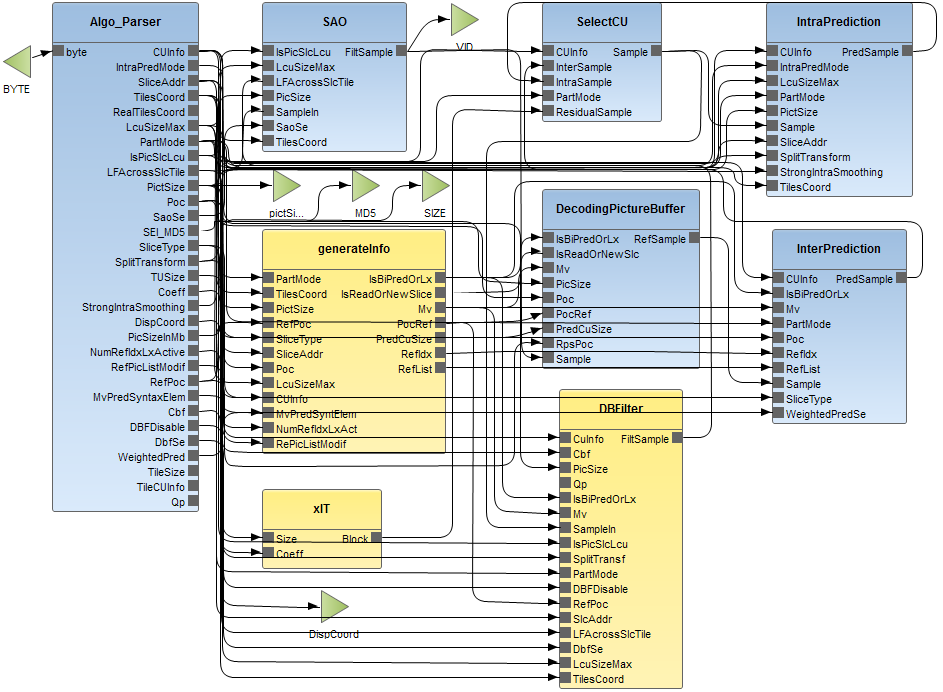Click the SelectCU actor title
Viewport: 943px width, 692px height.
[x=603, y=21]
